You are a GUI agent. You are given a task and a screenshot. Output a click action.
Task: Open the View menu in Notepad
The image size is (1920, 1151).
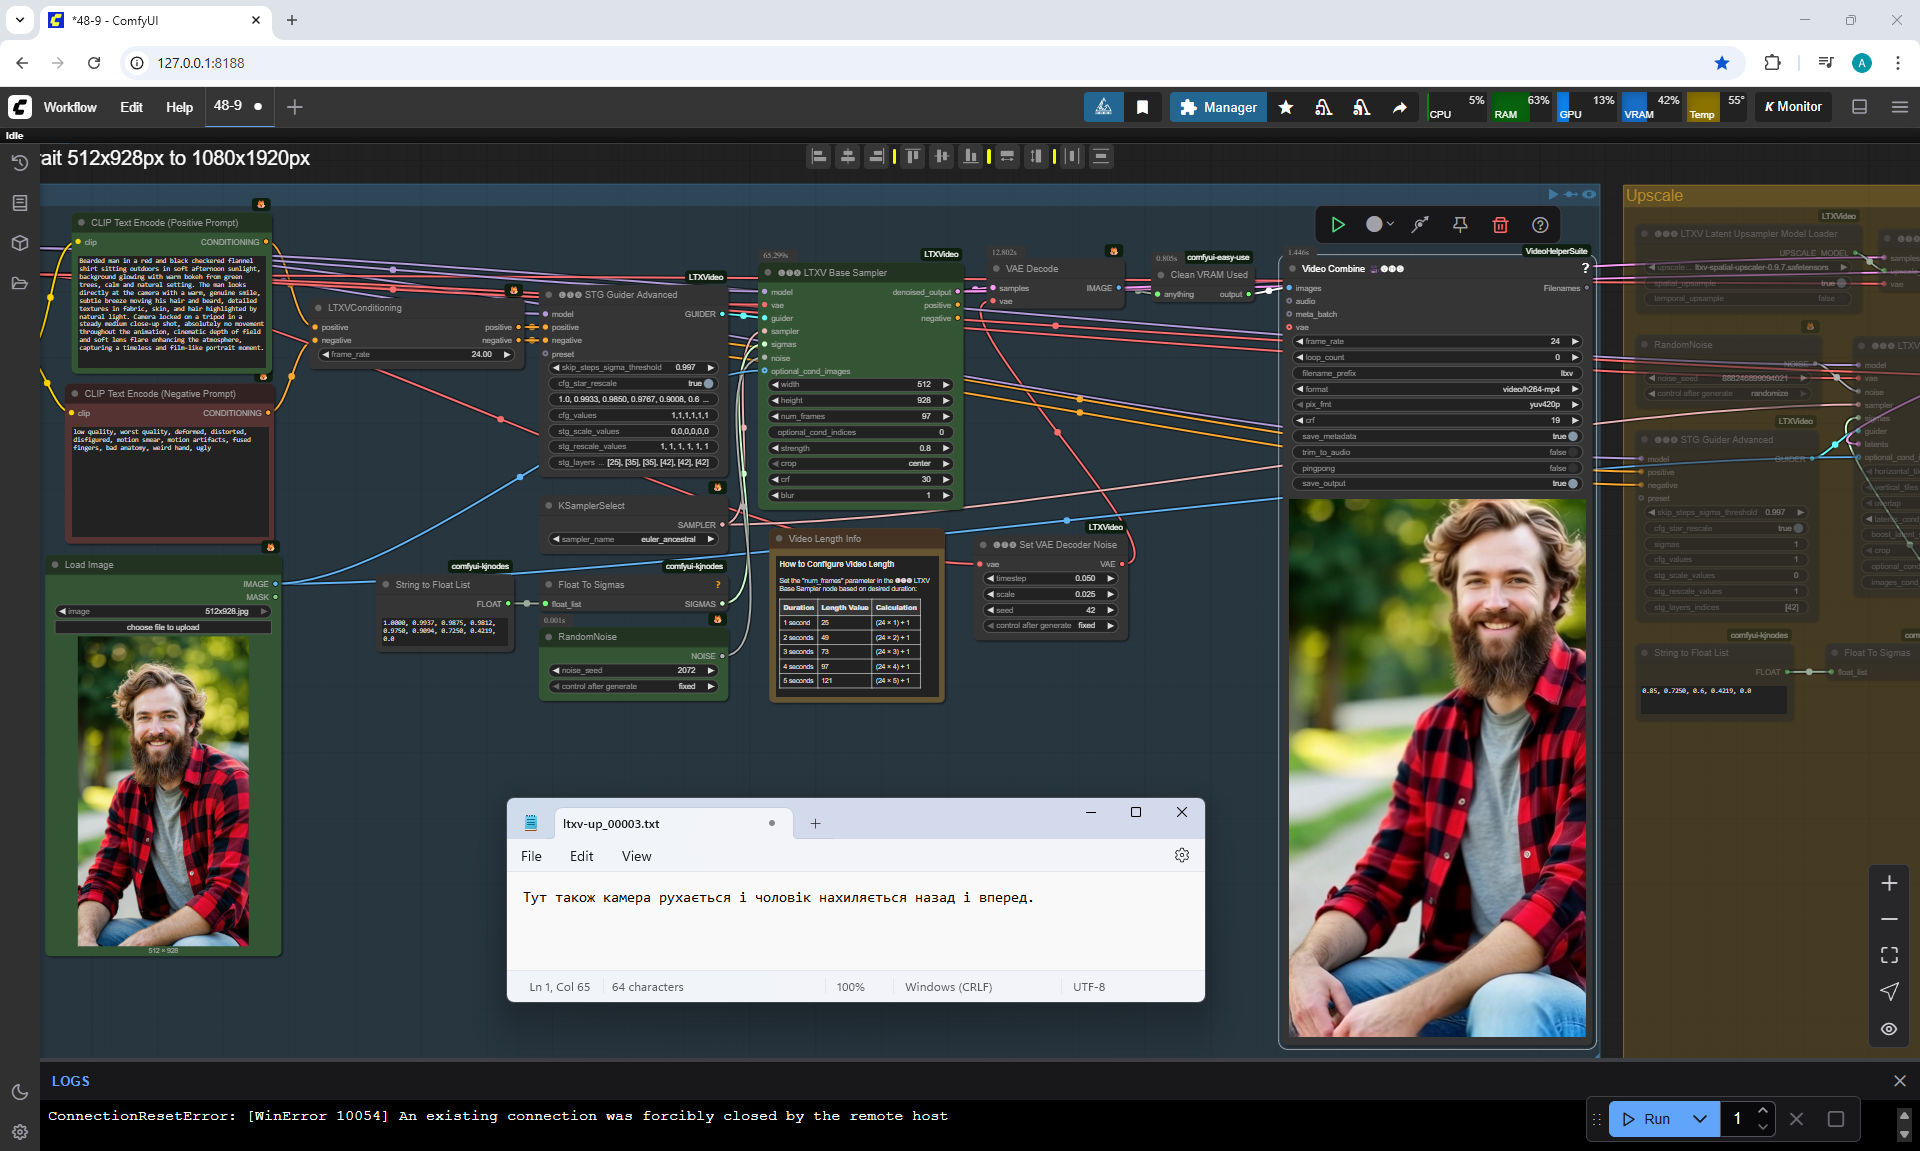point(636,856)
